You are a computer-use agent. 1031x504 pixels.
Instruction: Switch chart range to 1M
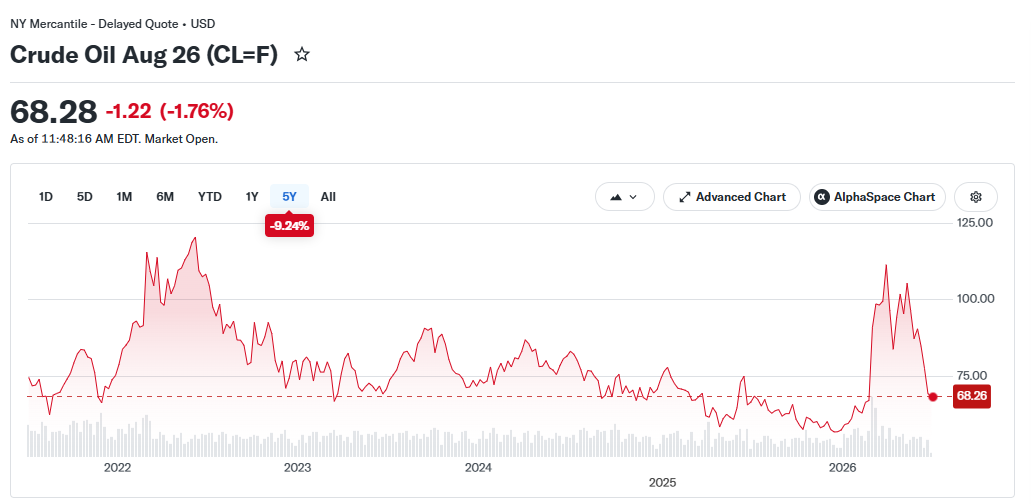(124, 196)
